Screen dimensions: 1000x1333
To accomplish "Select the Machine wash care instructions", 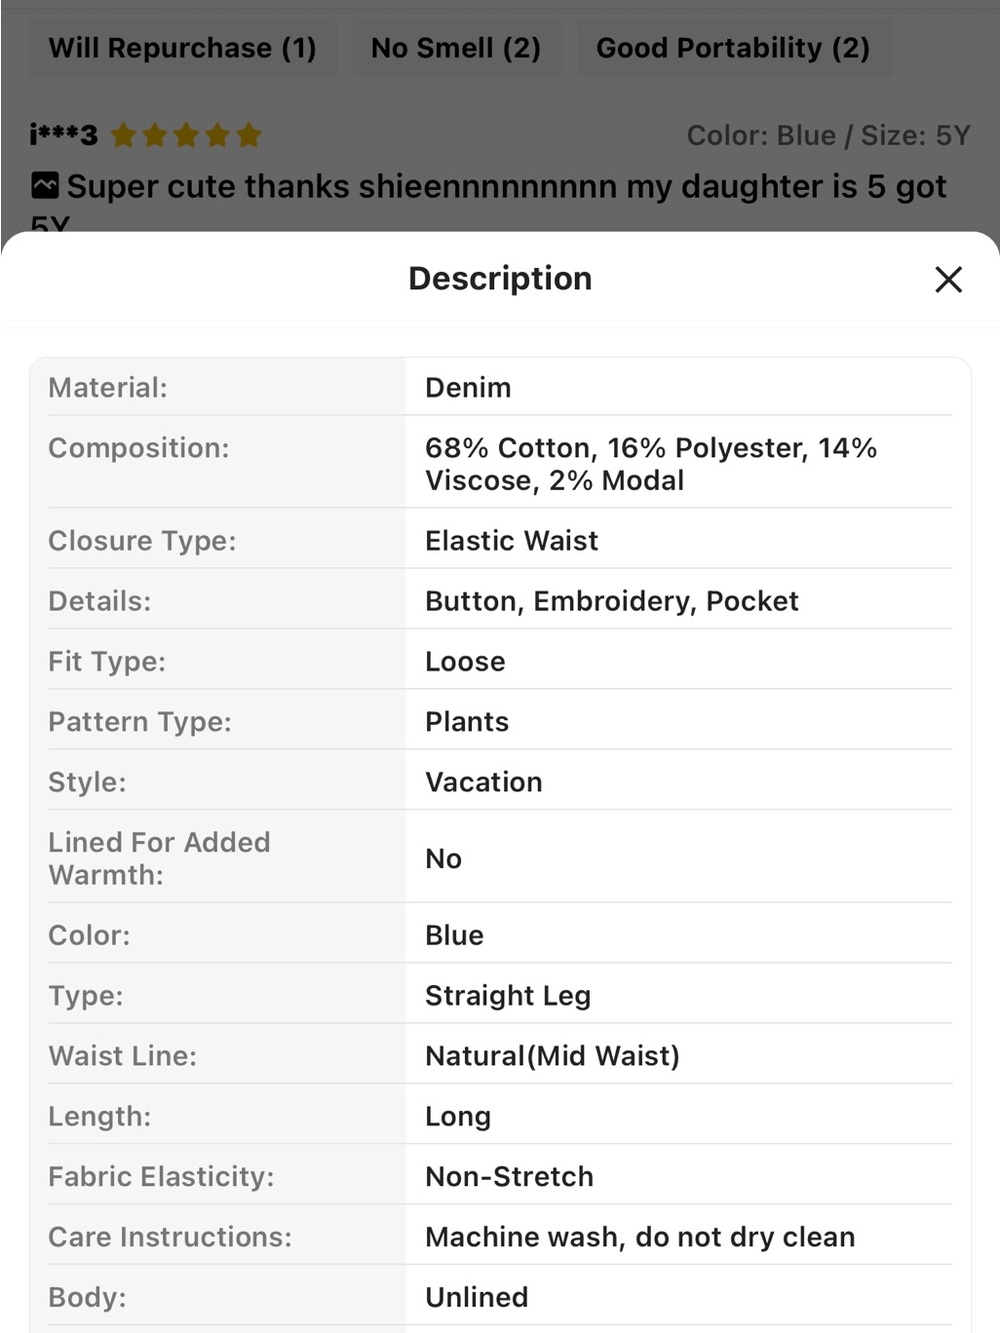I will [x=640, y=1237].
